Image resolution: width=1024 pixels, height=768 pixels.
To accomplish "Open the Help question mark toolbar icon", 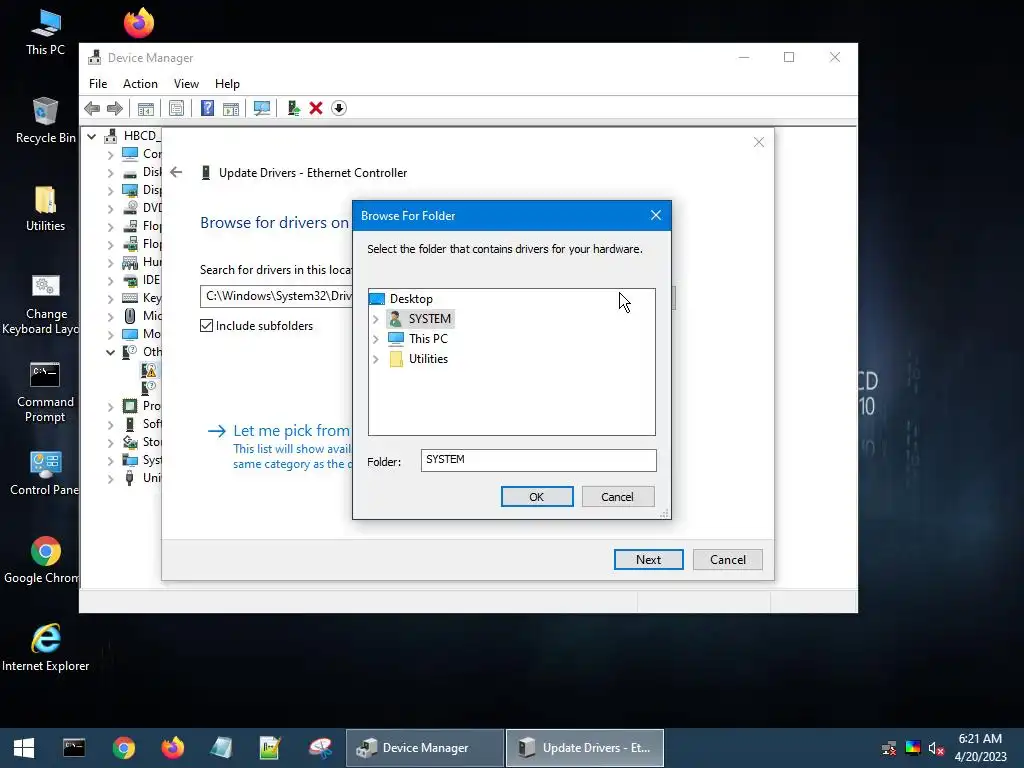I will (x=207, y=108).
